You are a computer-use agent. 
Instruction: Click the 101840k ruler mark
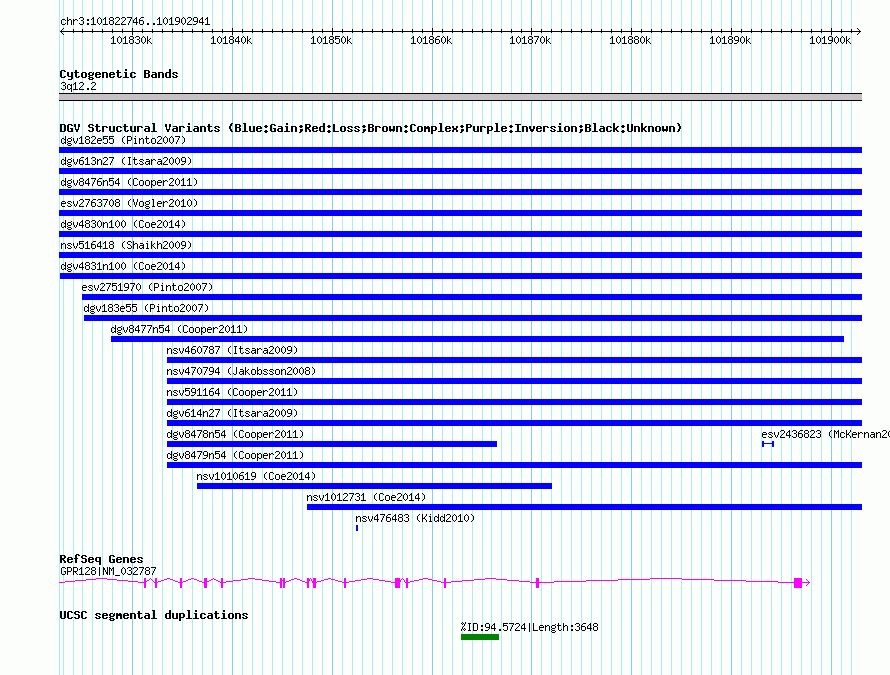231,40
